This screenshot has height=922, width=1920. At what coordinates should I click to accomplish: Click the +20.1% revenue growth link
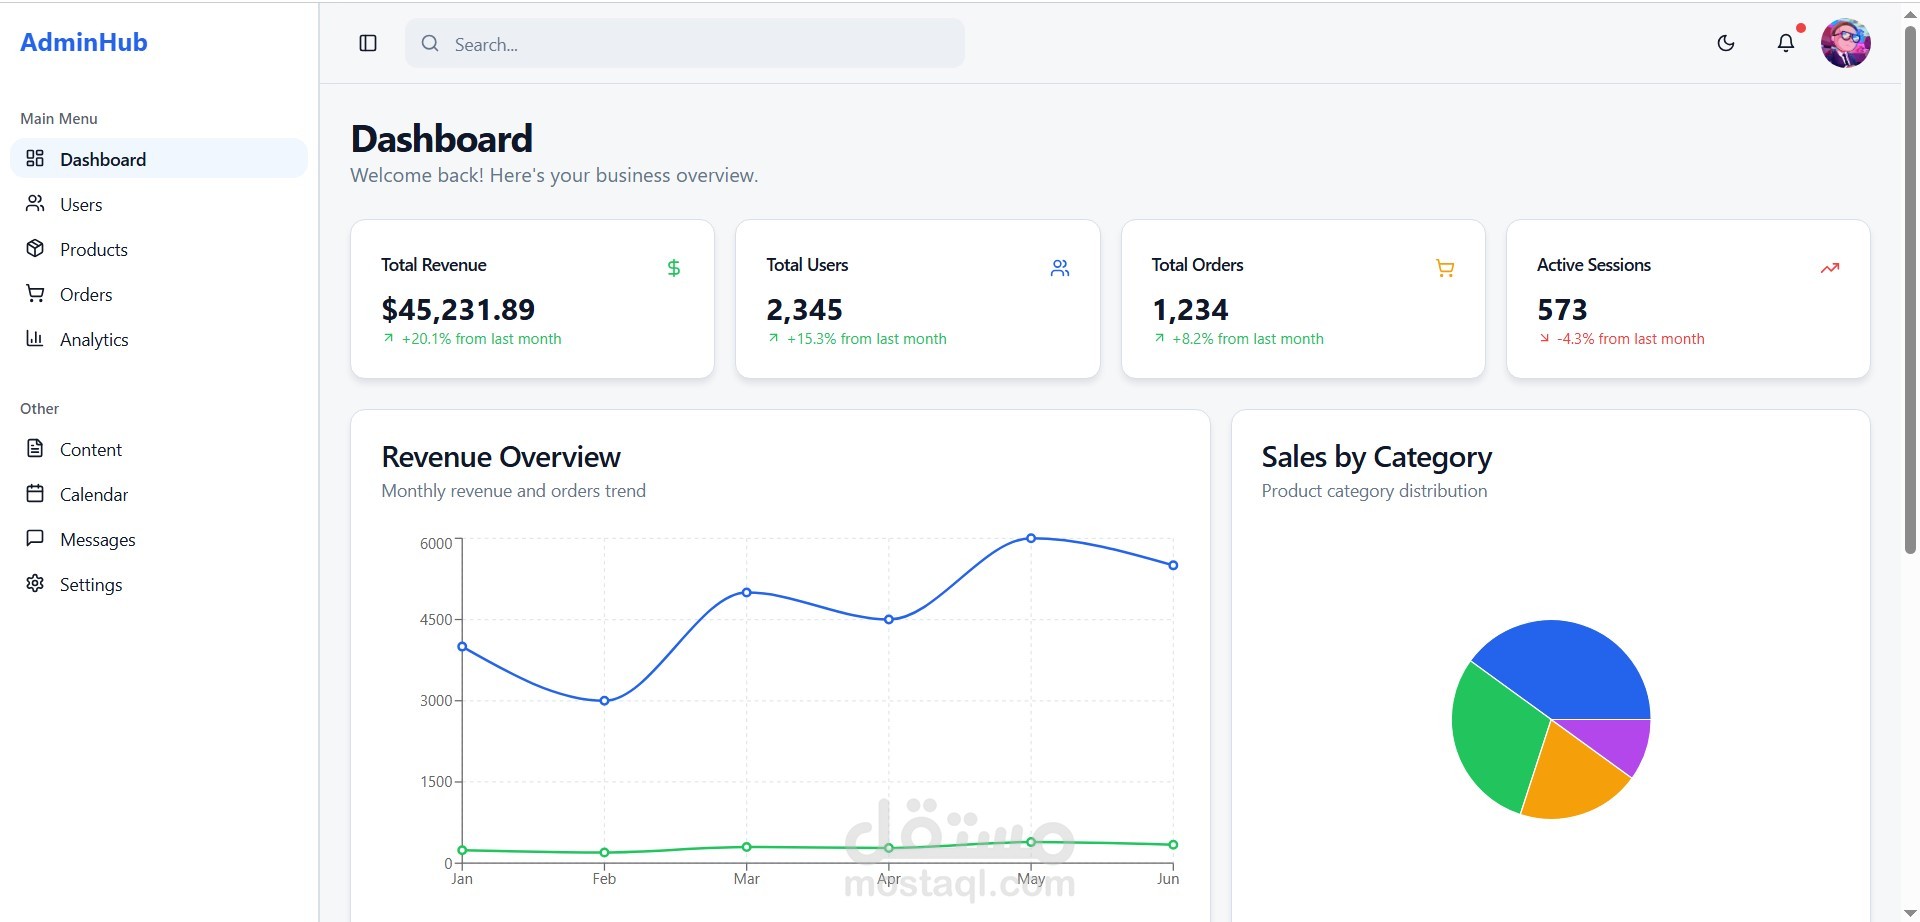pyautogui.click(x=471, y=338)
